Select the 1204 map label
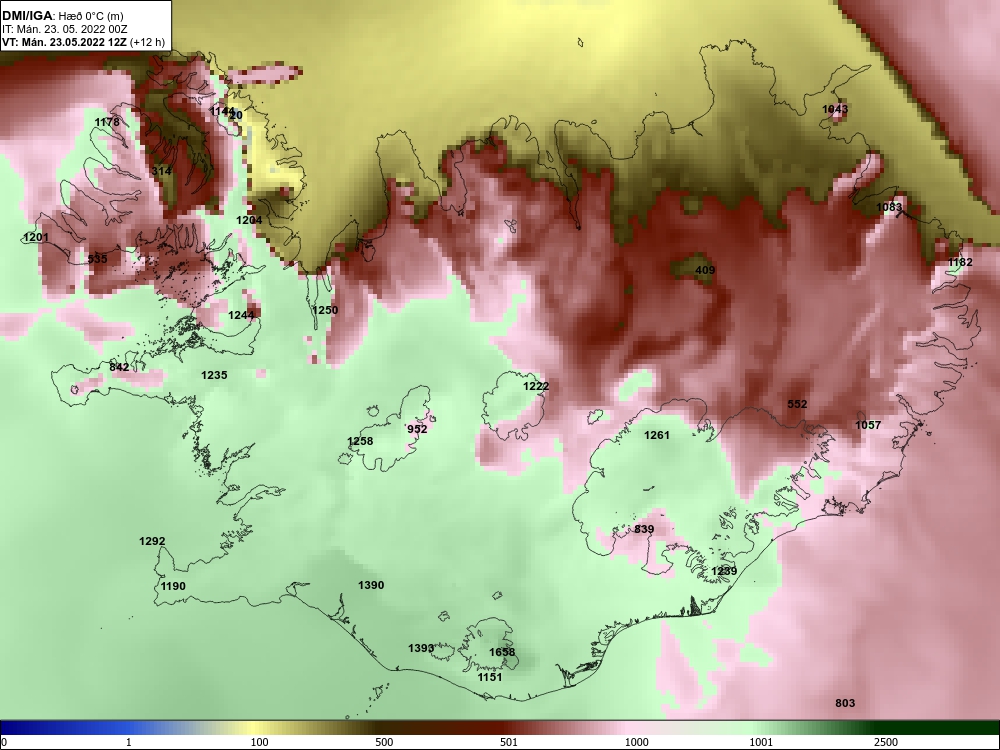 [x=249, y=220]
